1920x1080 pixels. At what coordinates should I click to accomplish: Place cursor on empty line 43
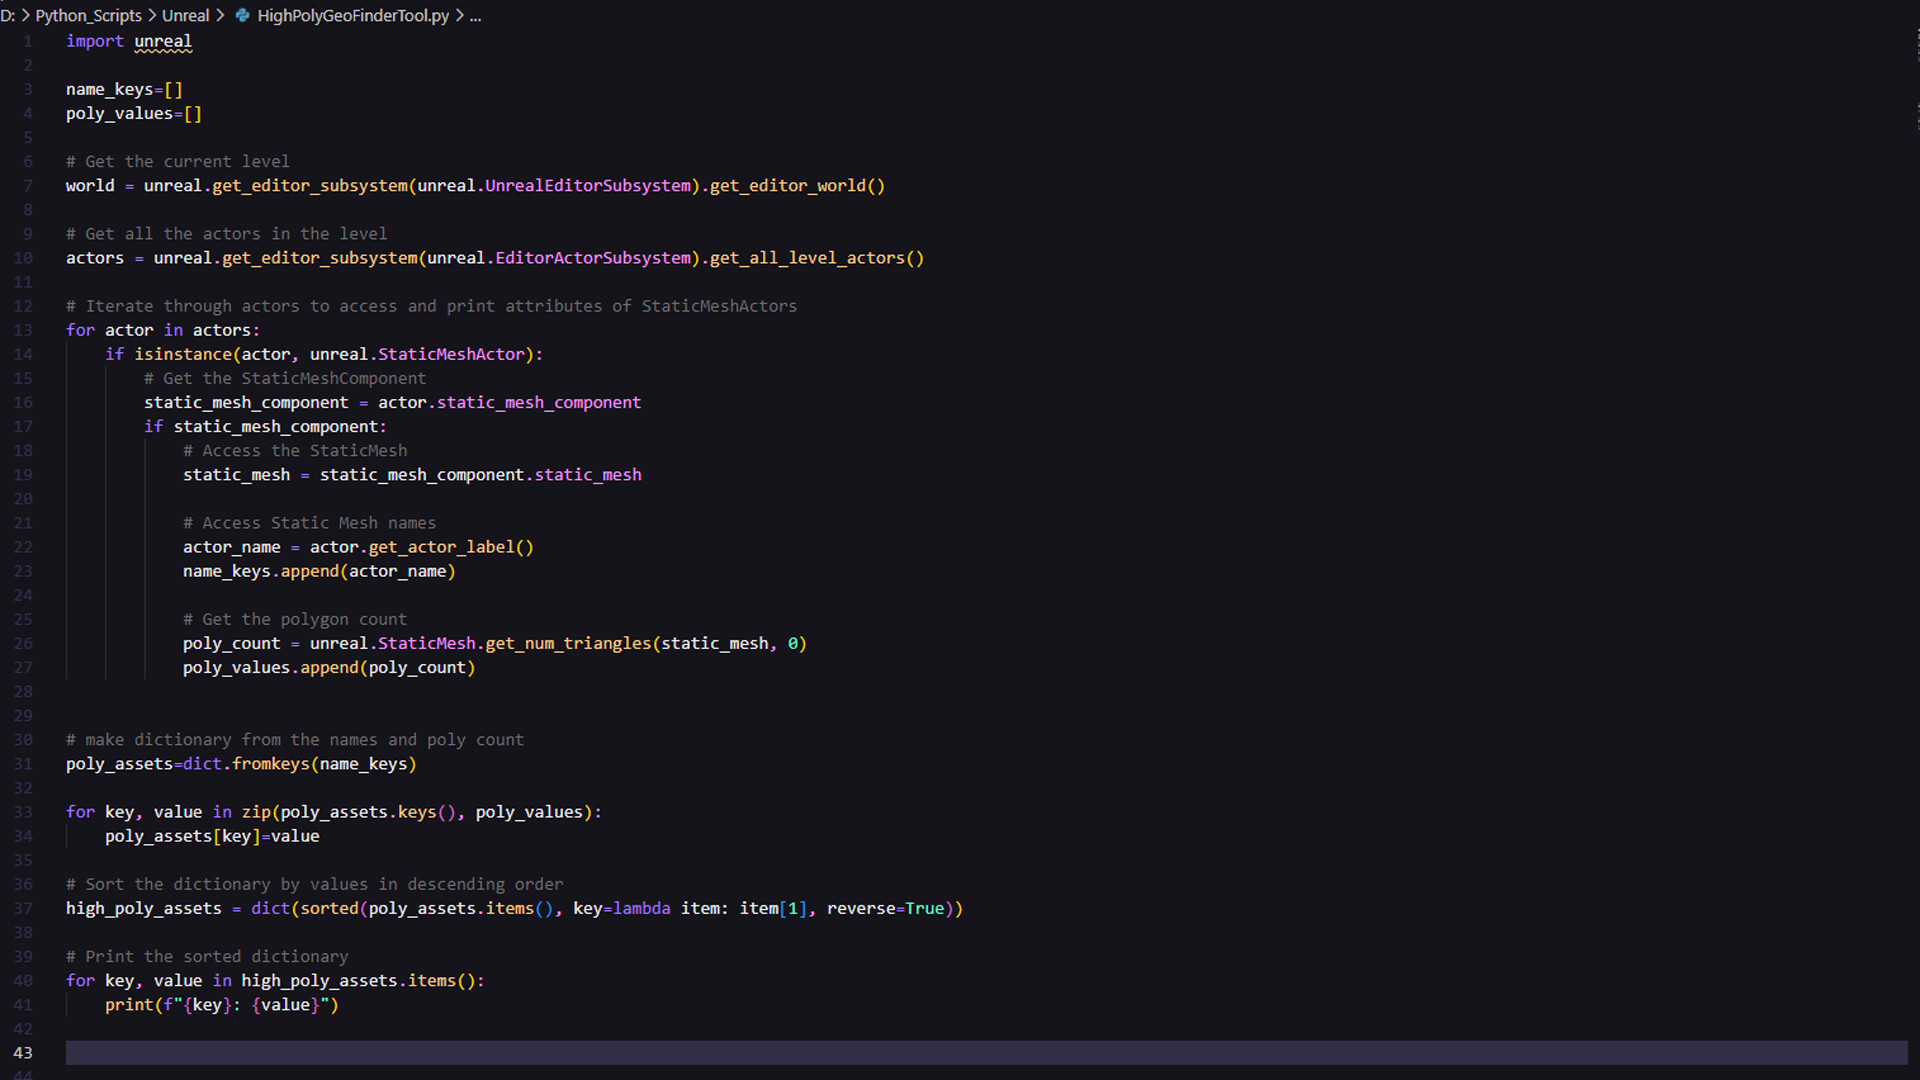[x=986, y=1053]
